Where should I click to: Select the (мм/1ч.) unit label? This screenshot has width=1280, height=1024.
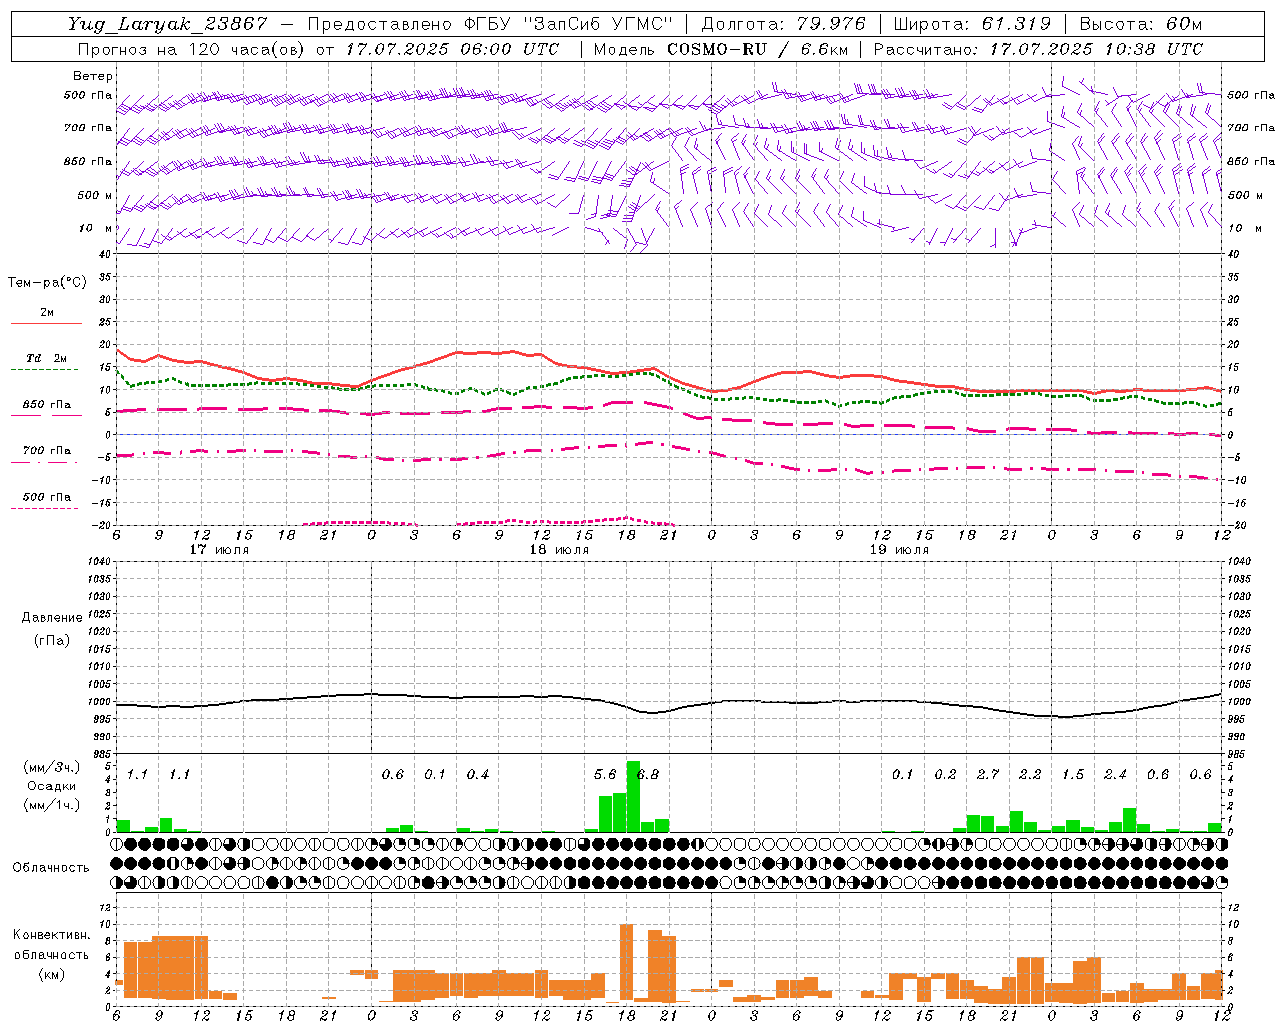52,805
